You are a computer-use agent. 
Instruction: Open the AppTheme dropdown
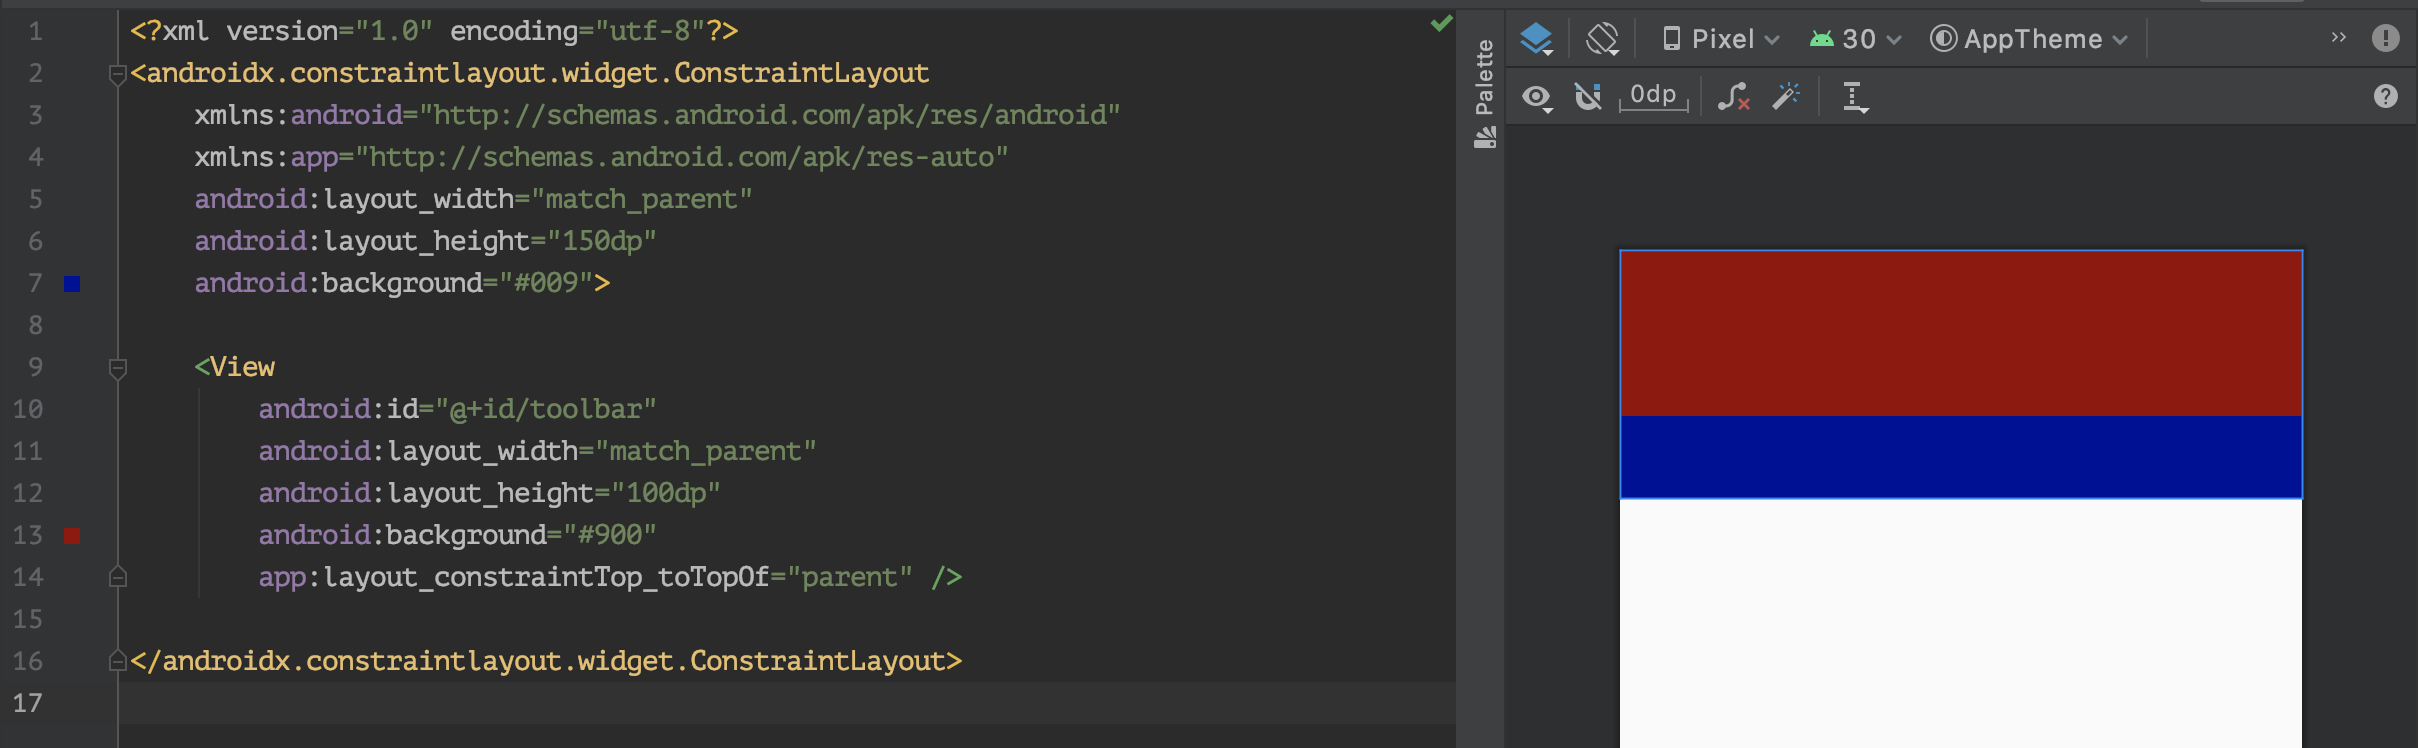point(2029,39)
